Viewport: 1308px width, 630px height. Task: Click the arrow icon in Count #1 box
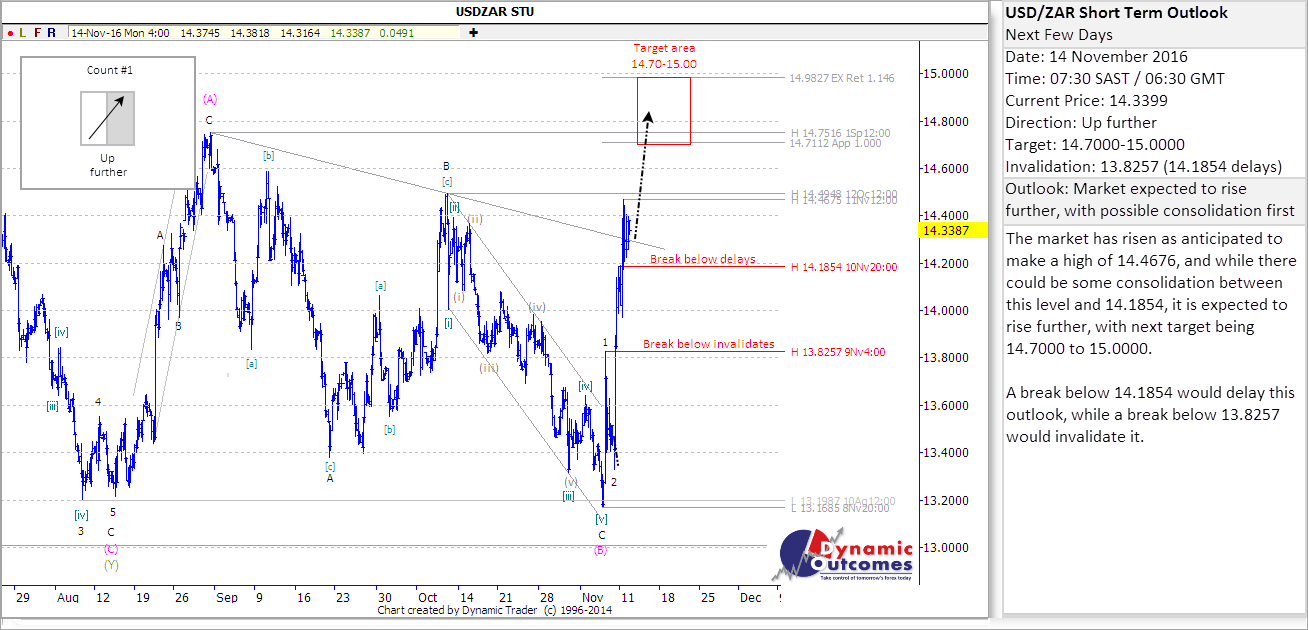pos(107,119)
